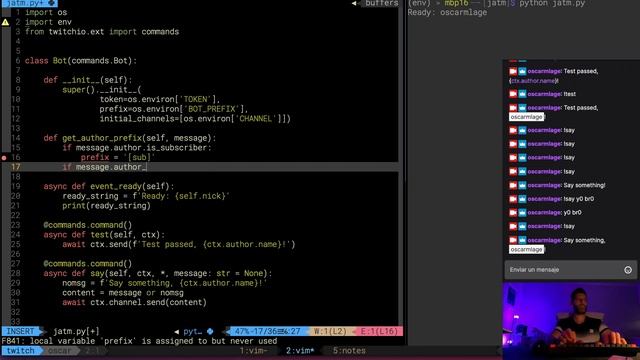Switch to tmux window 1:vim-
The width and height of the screenshot is (640, 360).
pos(253,351)
